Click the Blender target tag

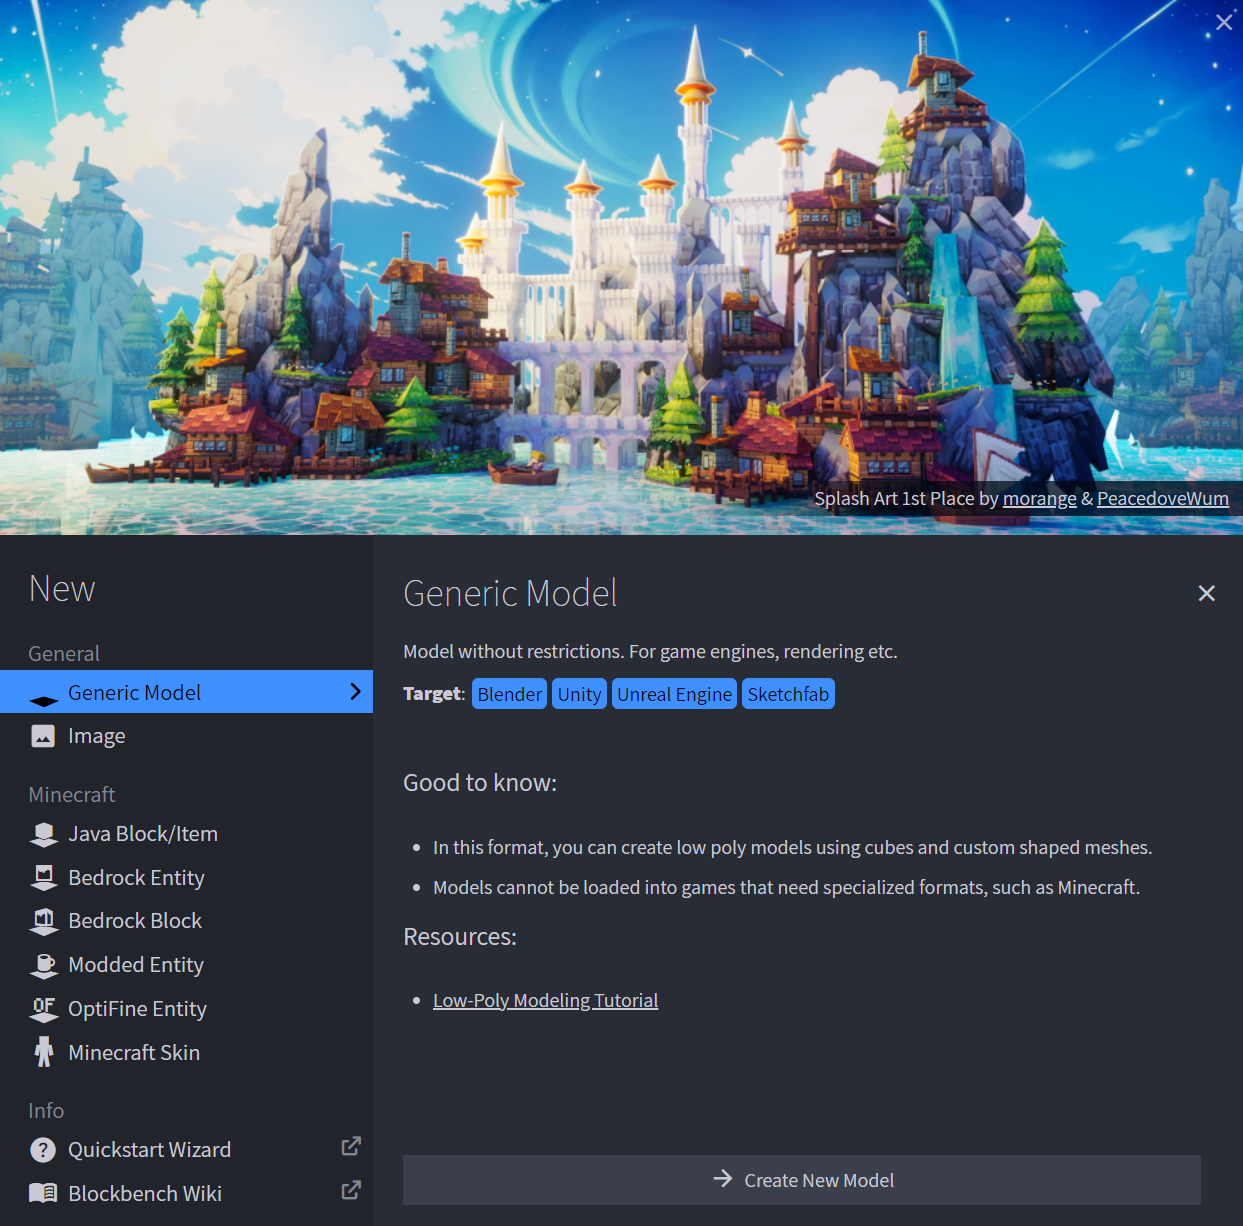point(510,694)
